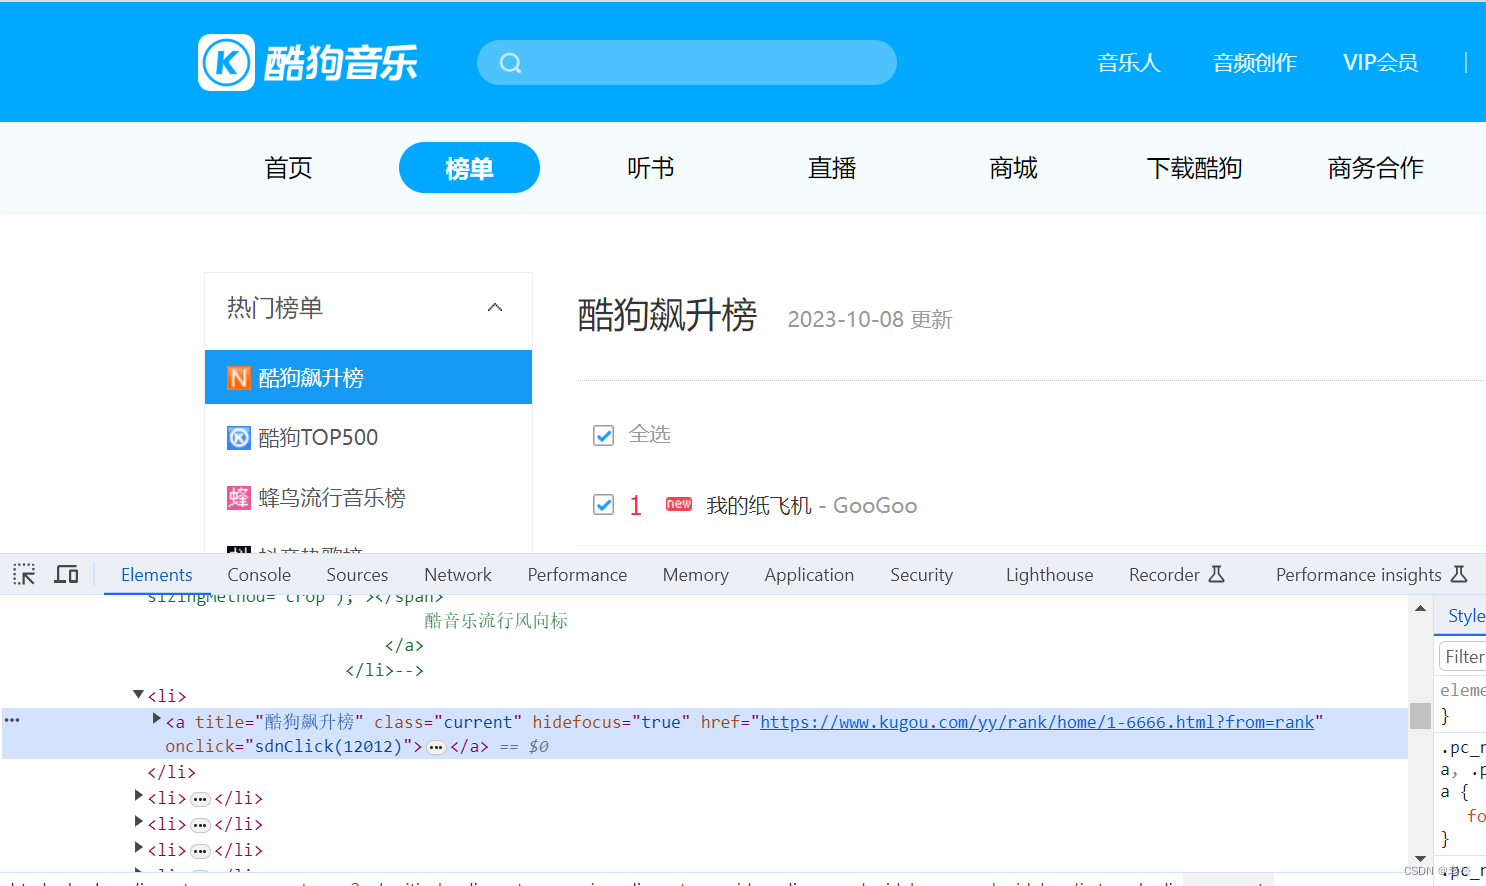Click the pink icon beside 蜂鸟流行音乐榜

pyautogui.click(x=239, y=497)
